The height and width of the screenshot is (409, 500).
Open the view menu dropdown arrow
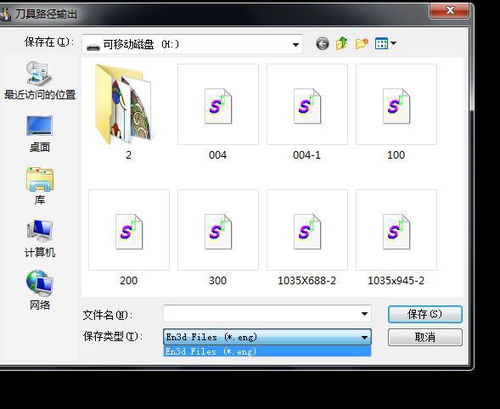tap(393, 43)
